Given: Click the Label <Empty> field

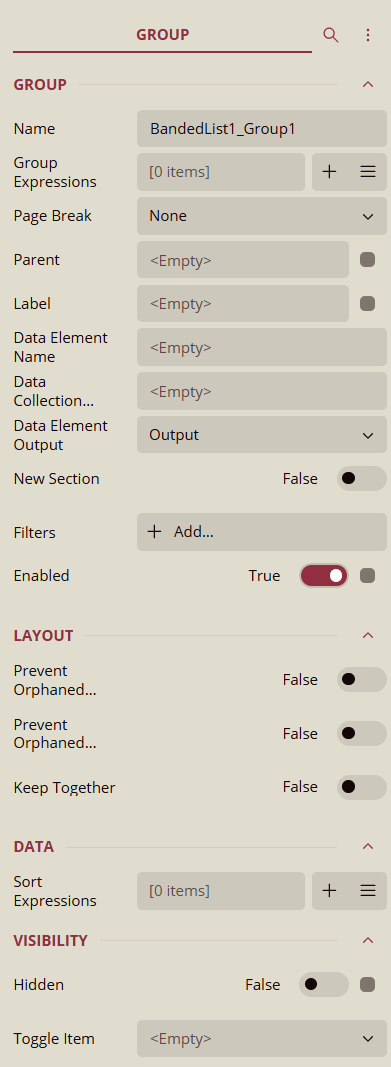Looking at the screenshot, I should click(243, 303).
